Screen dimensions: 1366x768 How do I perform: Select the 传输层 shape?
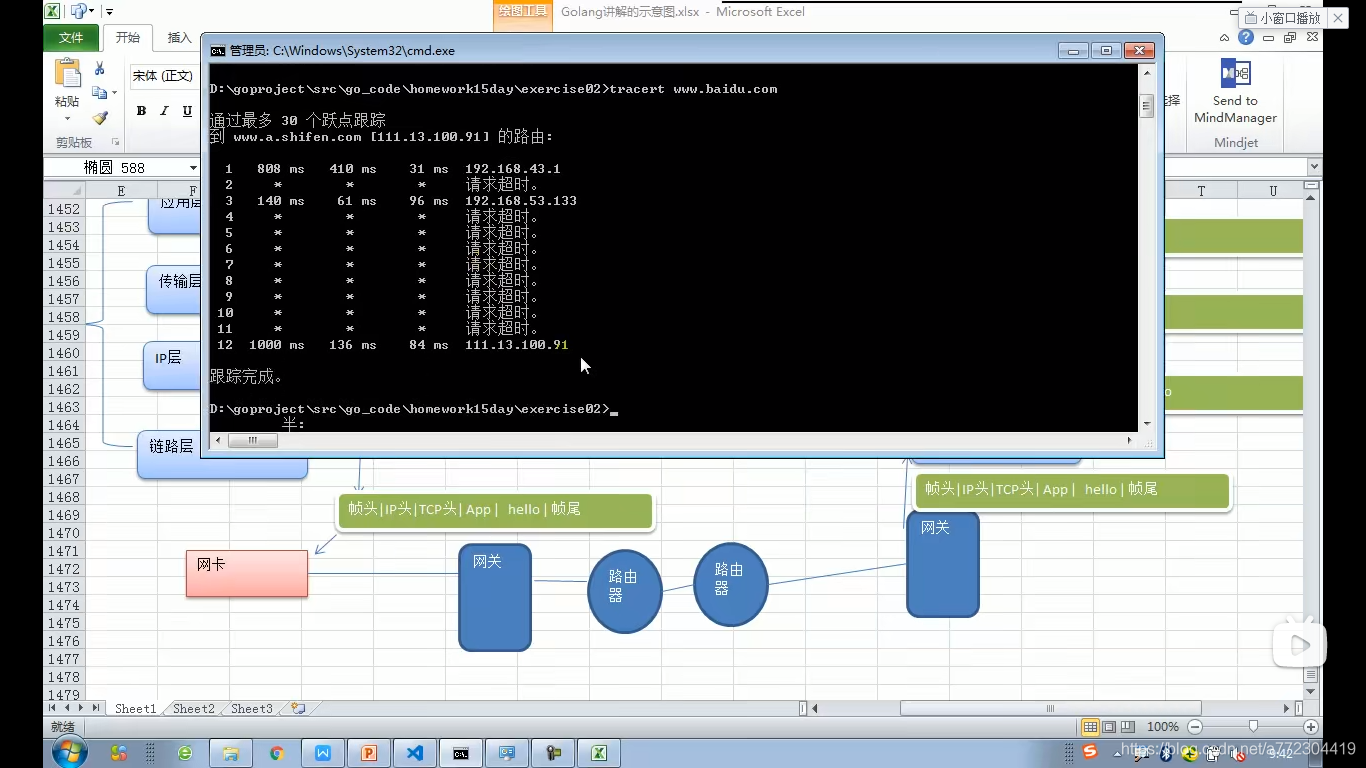click(174, 289)
